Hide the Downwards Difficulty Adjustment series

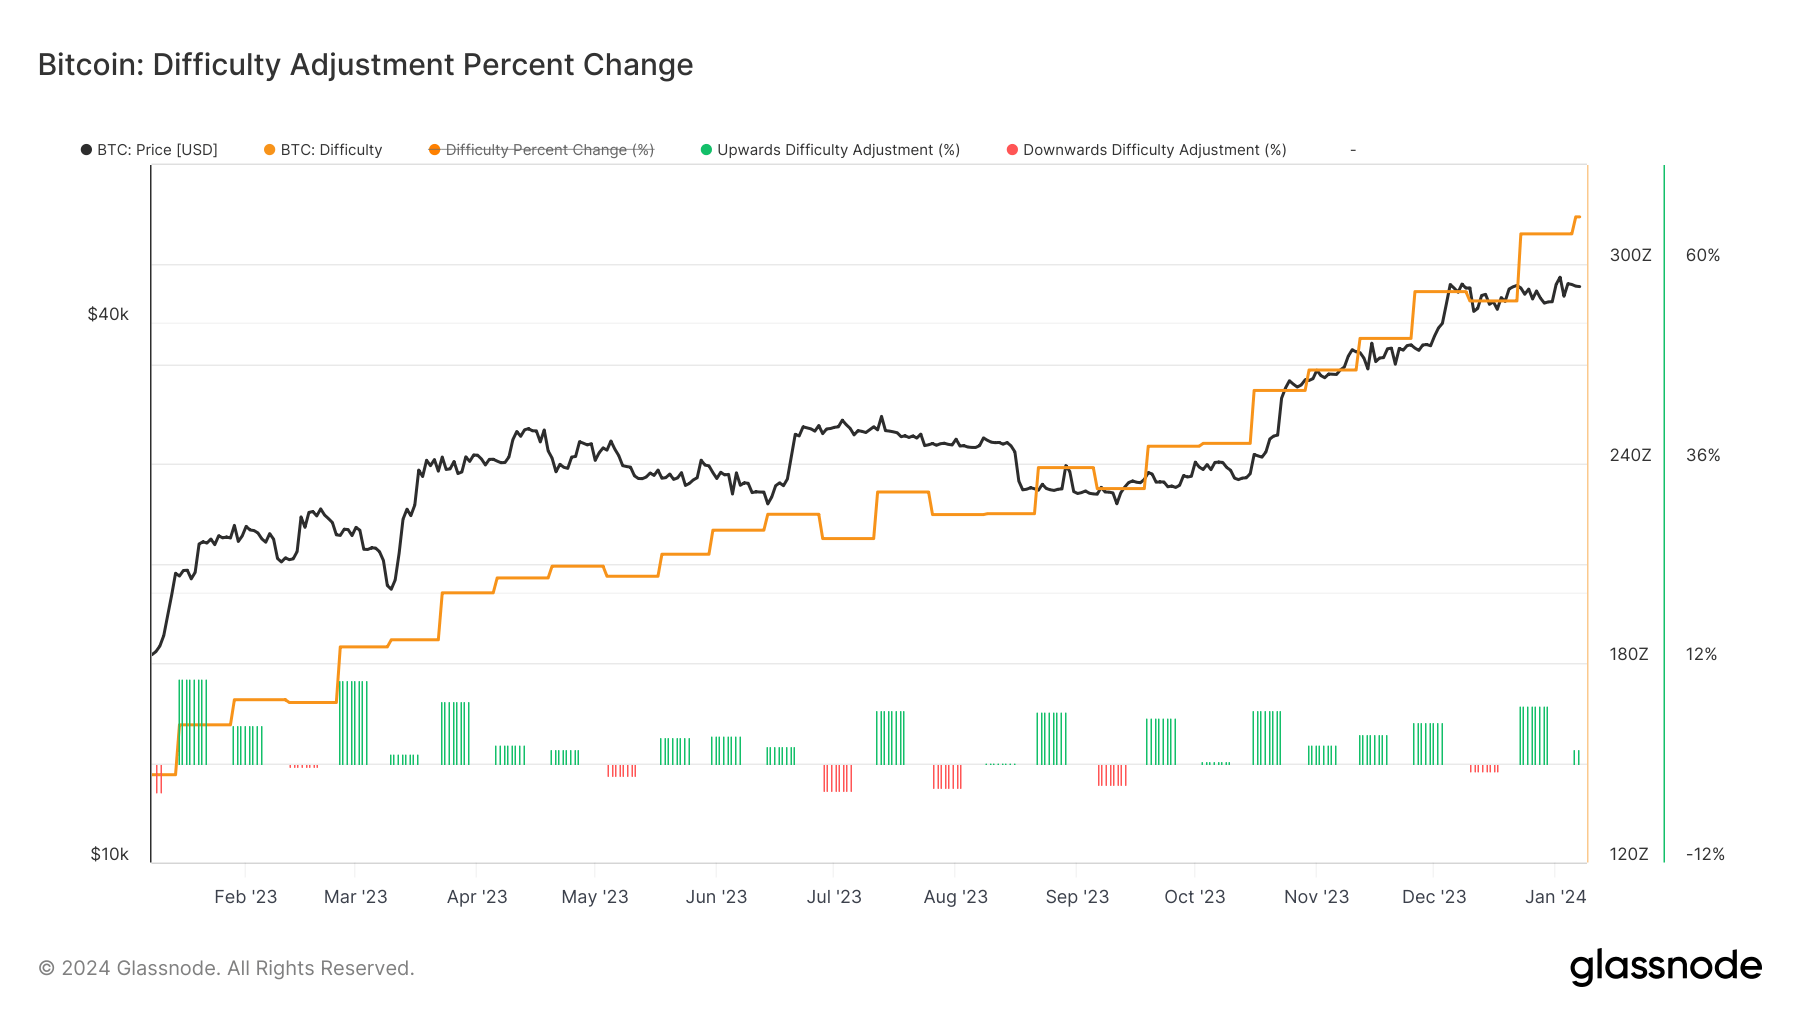click(1146, 150)
